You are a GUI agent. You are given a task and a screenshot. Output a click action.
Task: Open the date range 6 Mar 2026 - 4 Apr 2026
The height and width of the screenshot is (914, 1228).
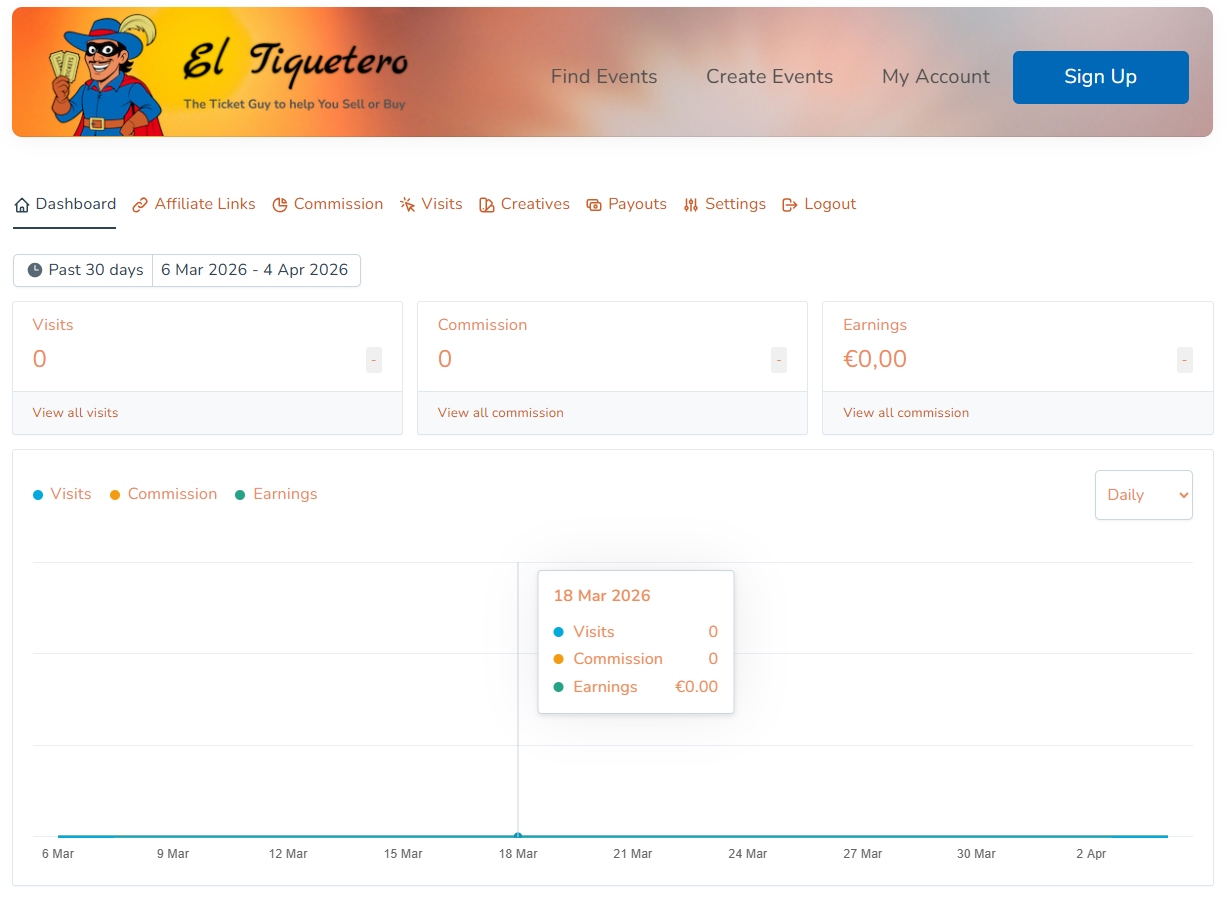(x=255, y=270)
